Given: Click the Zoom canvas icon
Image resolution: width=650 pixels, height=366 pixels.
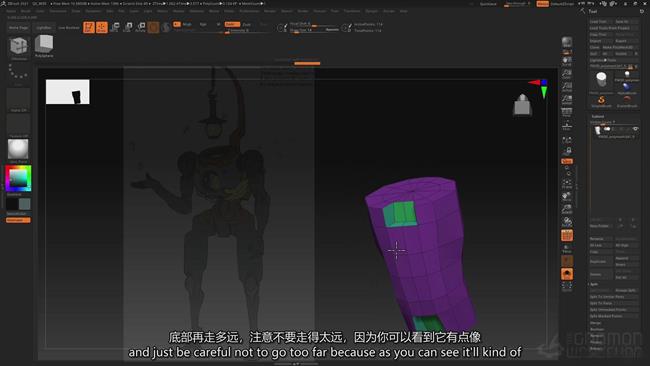Looking at the screenshot, I should pos(567,74).
